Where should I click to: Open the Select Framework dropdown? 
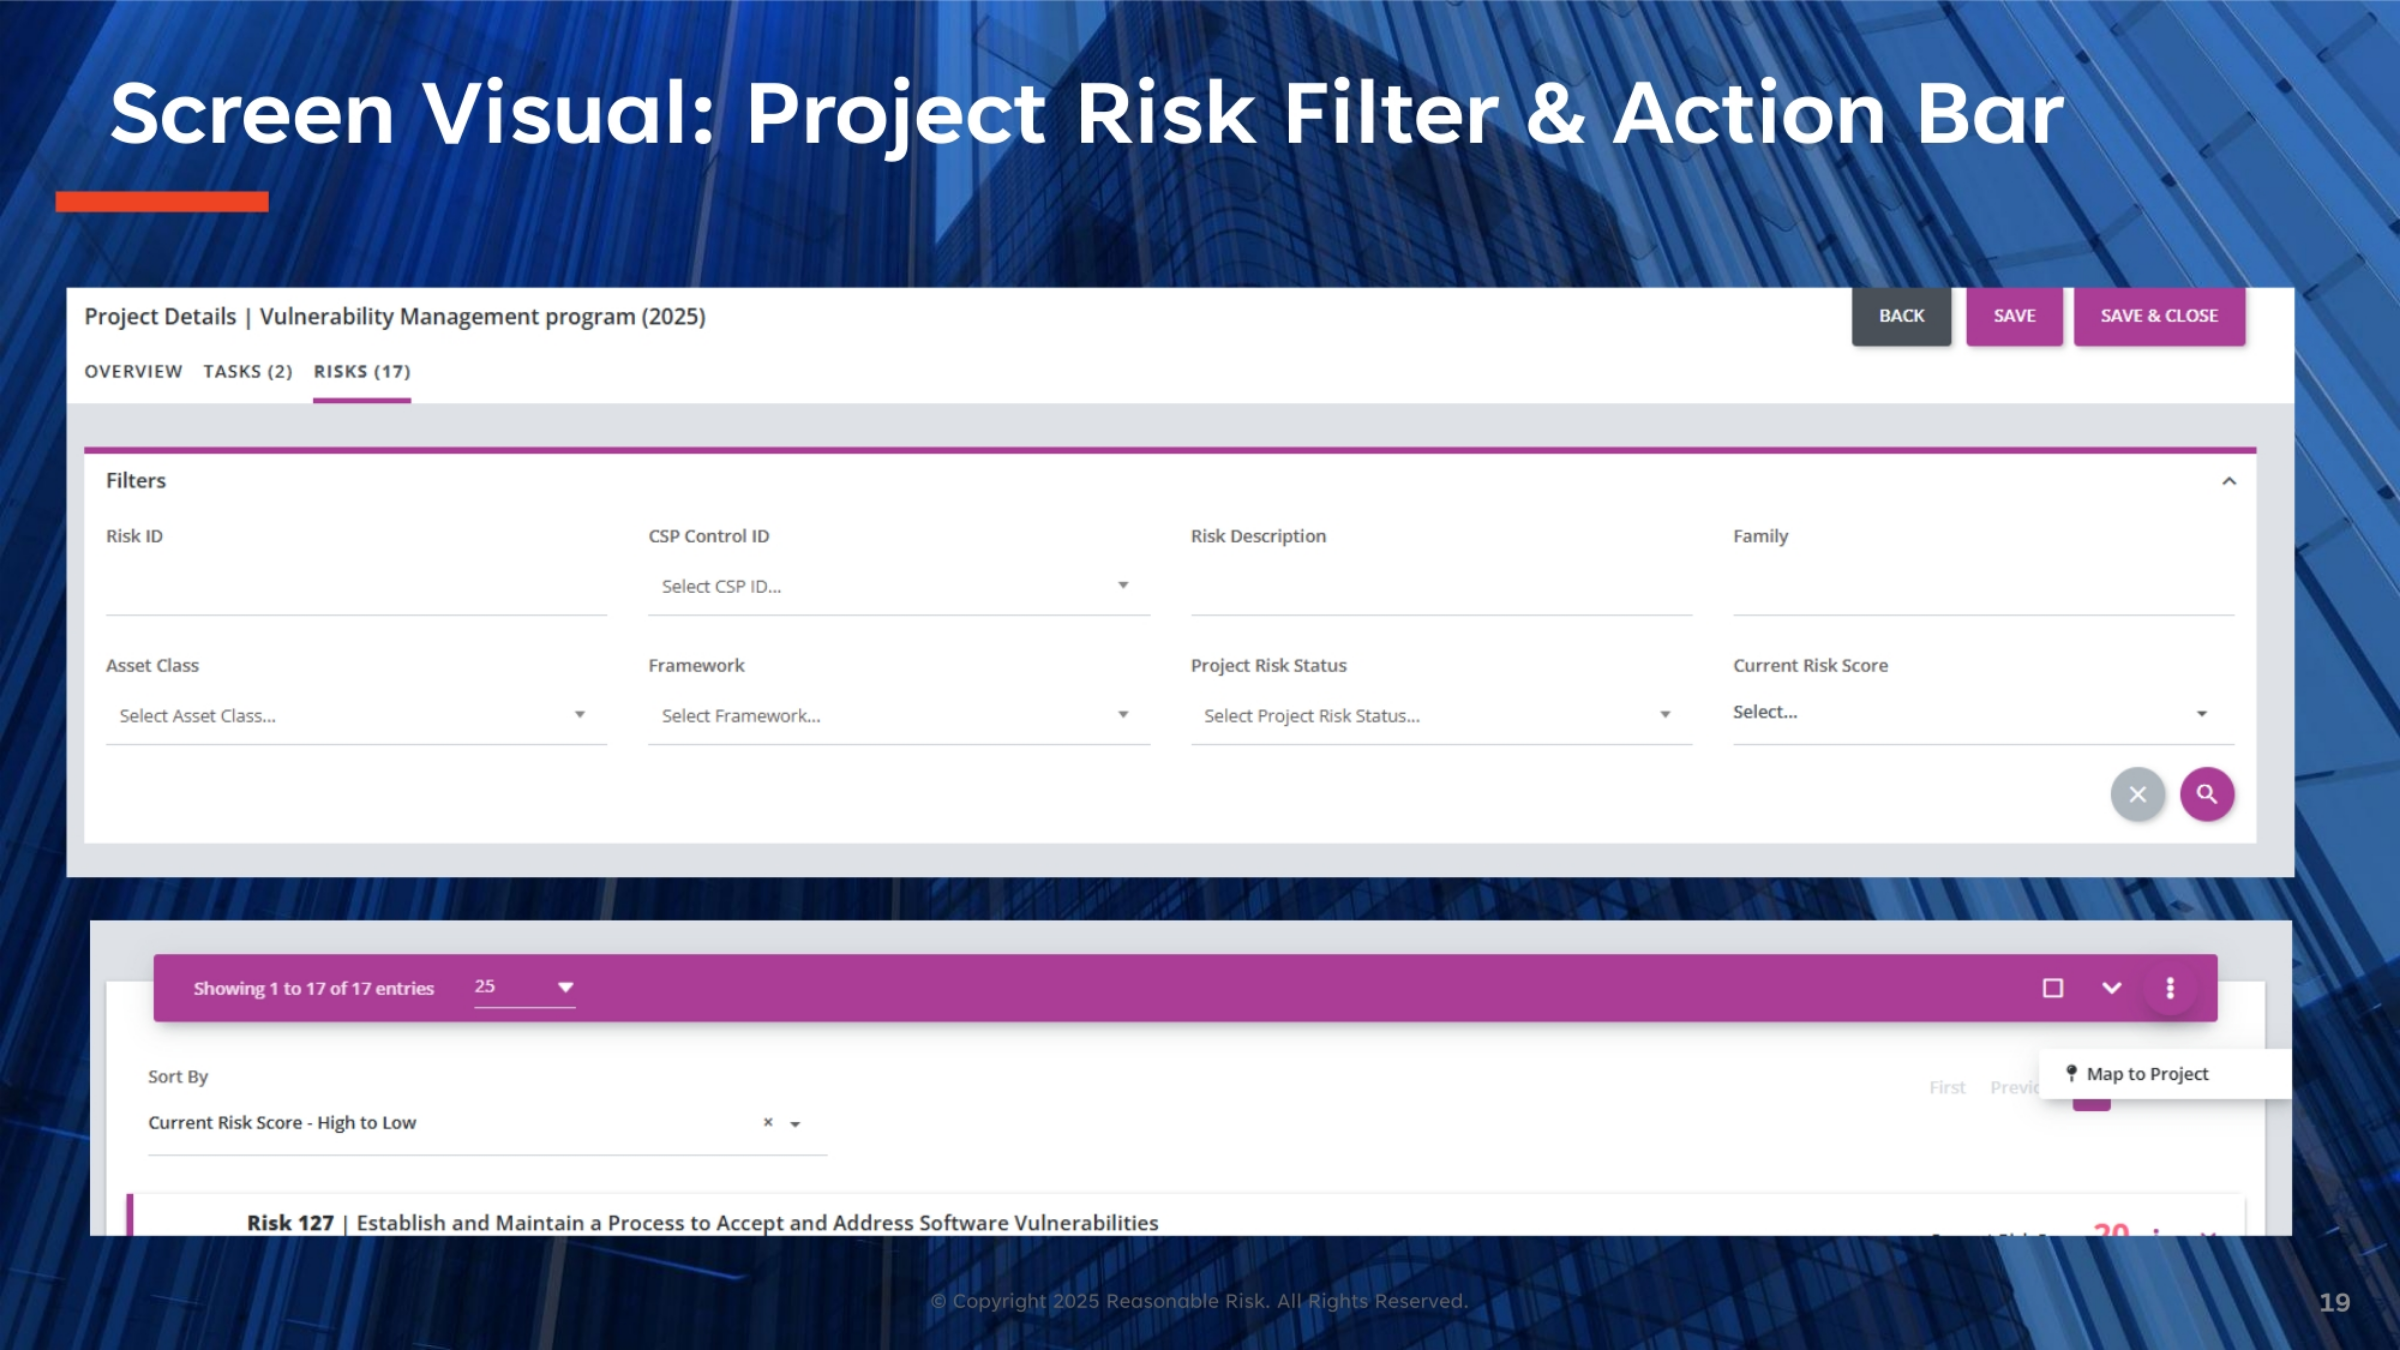pyautogui.click(x=899, y=716)
